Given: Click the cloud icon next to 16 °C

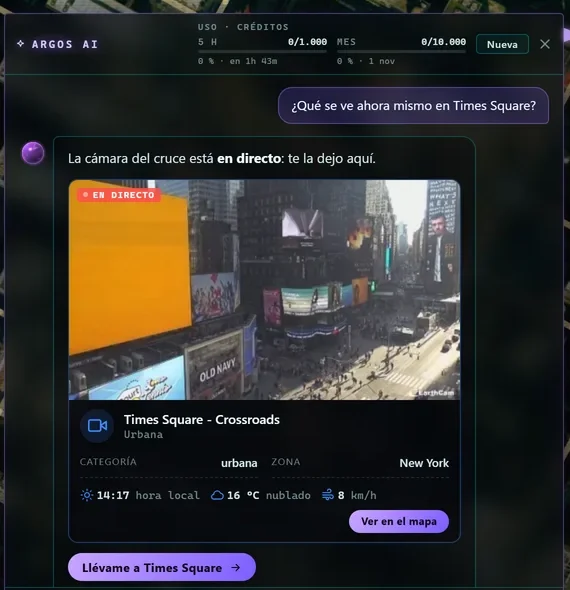Looking at the screenshot, I should (x=217, y=495).
